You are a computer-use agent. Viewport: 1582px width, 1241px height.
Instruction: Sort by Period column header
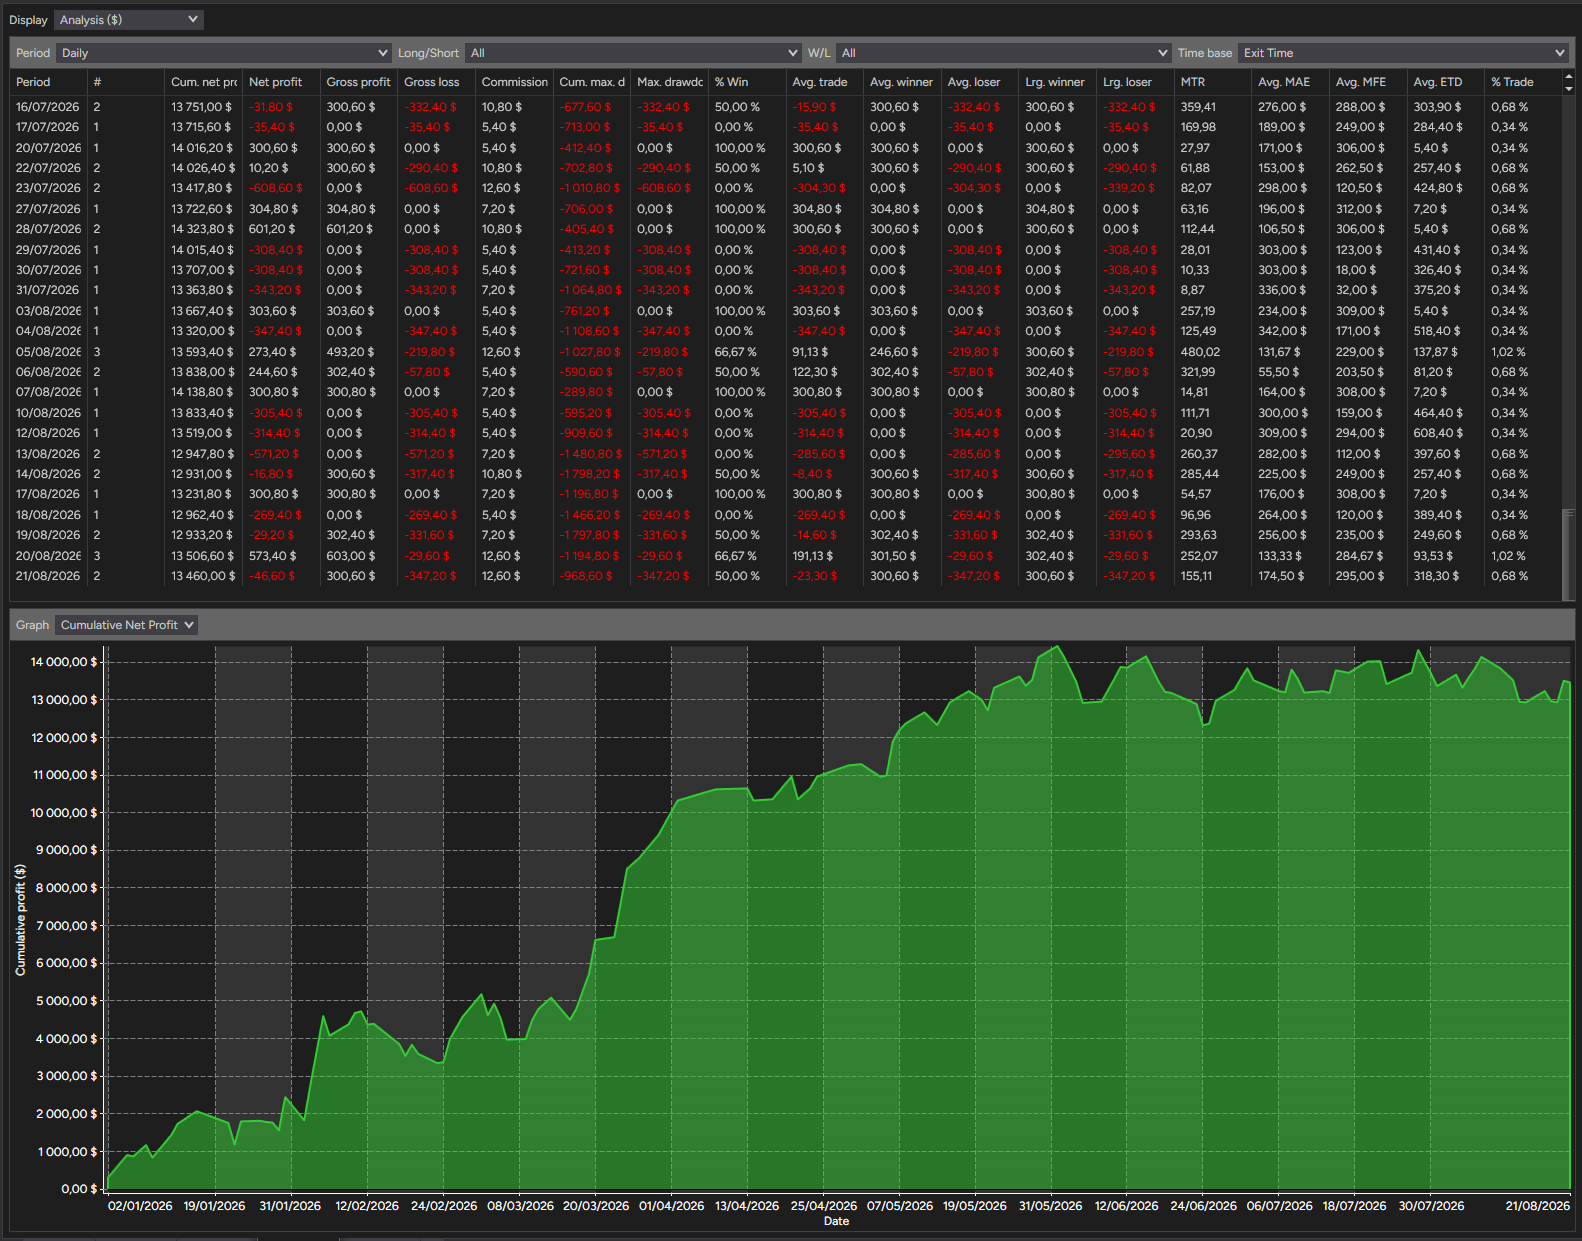[x=48, y=82]
